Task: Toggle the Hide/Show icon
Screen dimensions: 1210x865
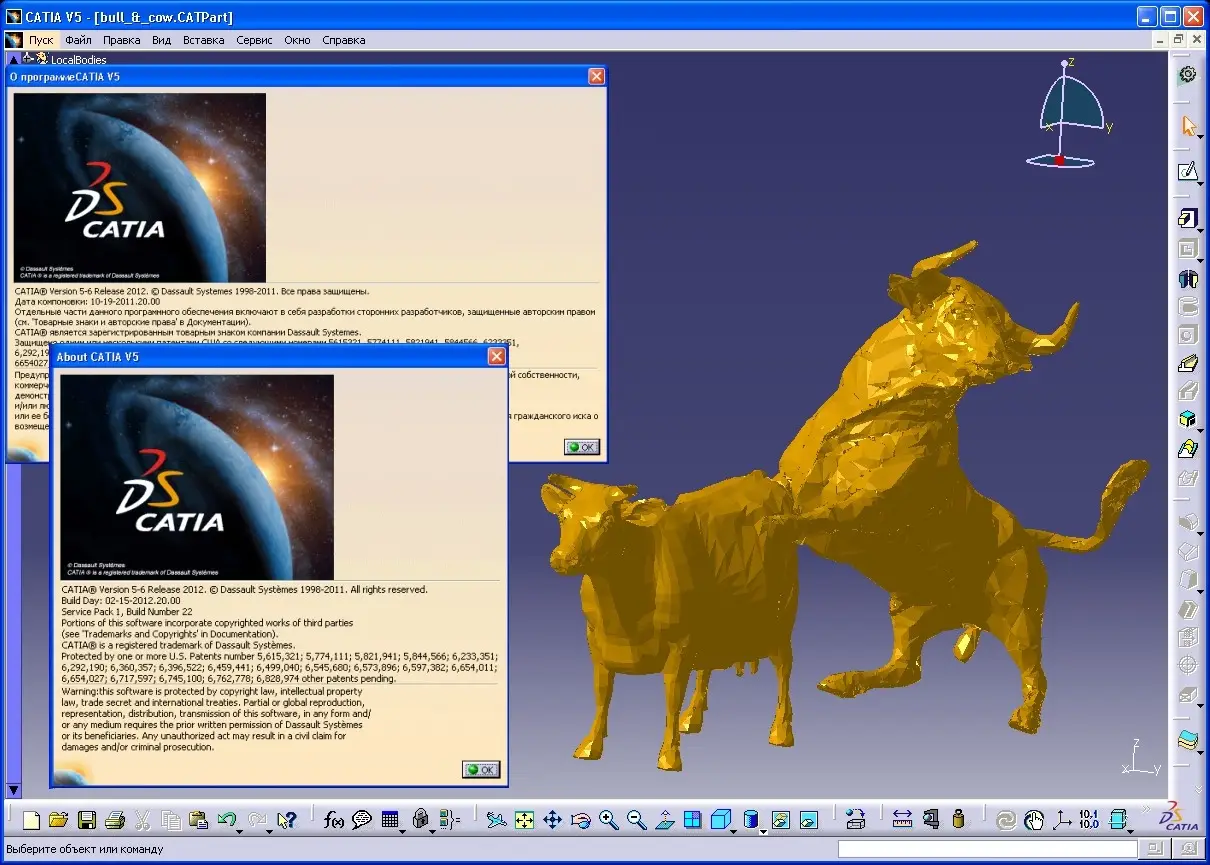Action: 780,821
